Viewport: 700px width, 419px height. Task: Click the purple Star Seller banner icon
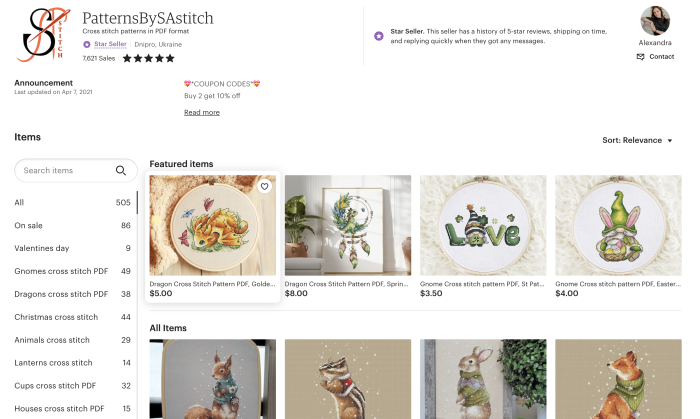click(378, 36)
